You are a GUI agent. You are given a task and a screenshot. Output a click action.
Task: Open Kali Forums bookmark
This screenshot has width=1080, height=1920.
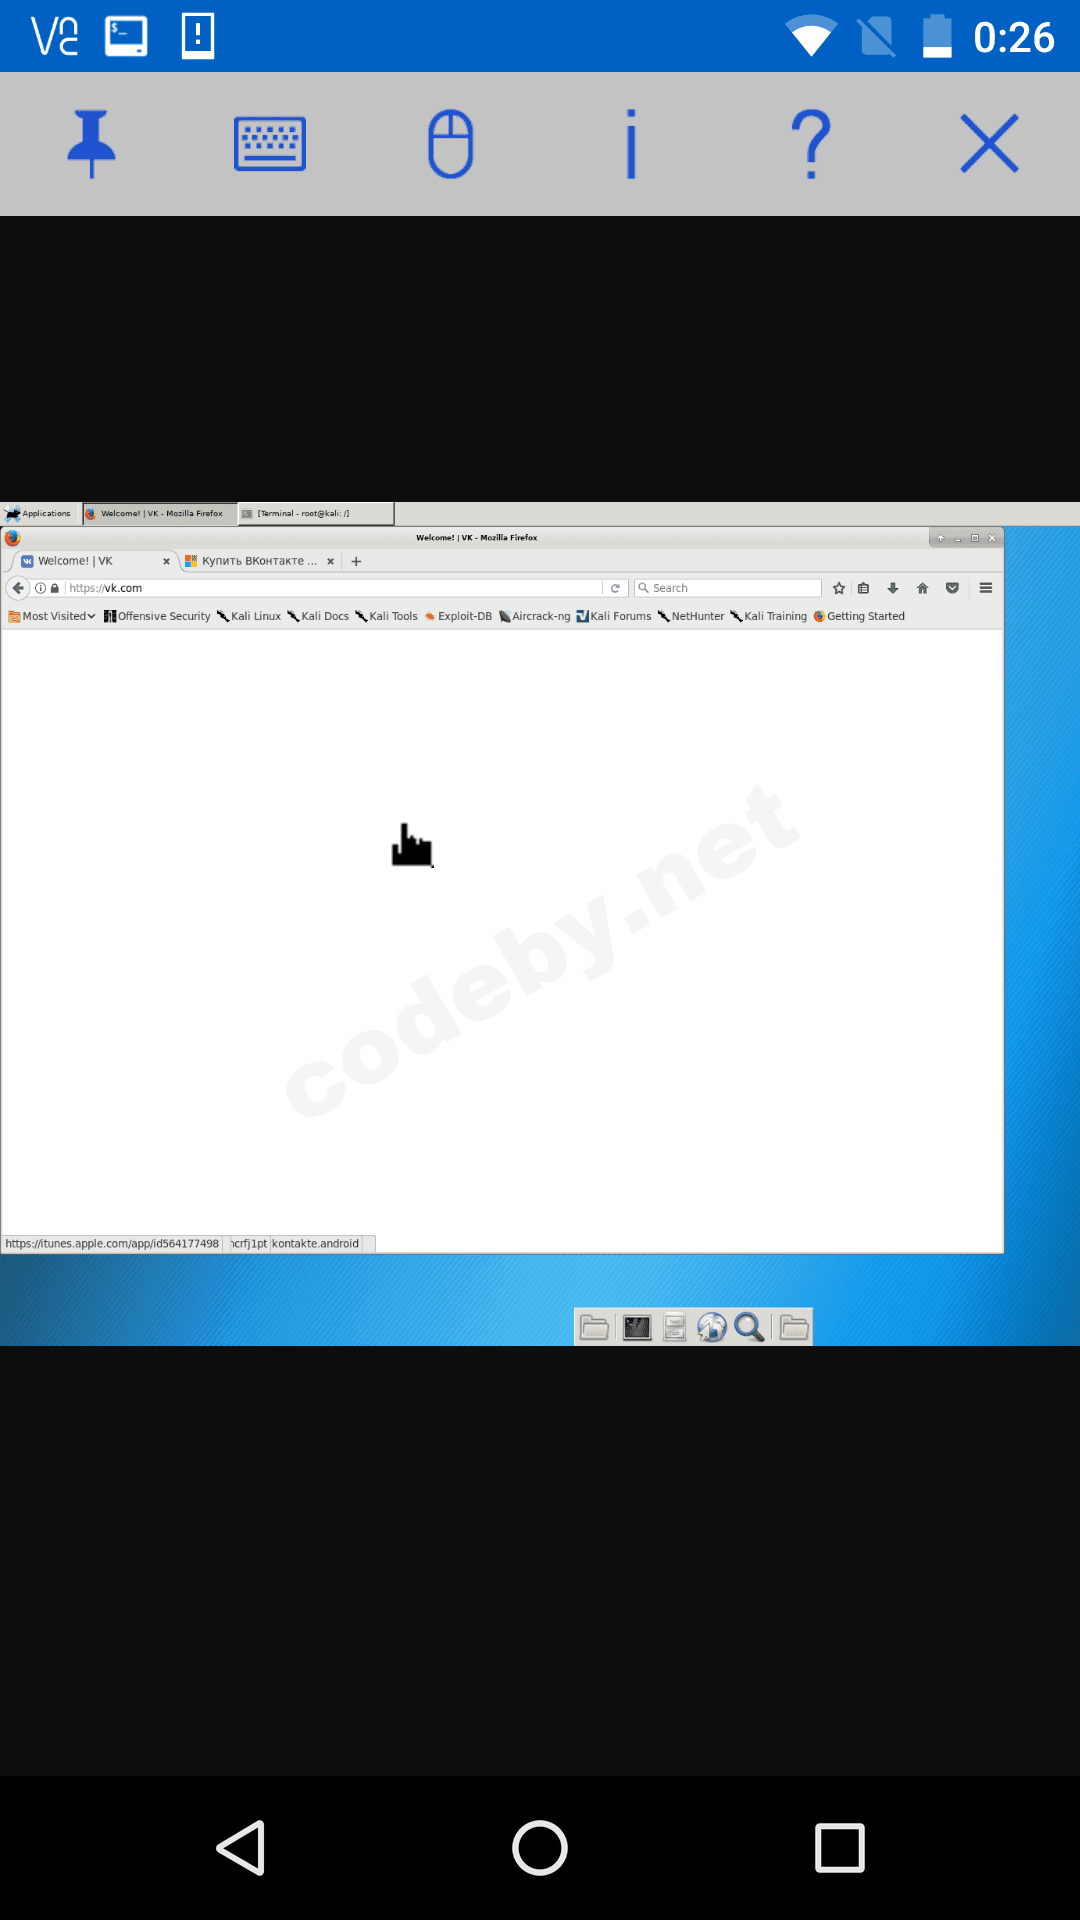pos(614,616)
